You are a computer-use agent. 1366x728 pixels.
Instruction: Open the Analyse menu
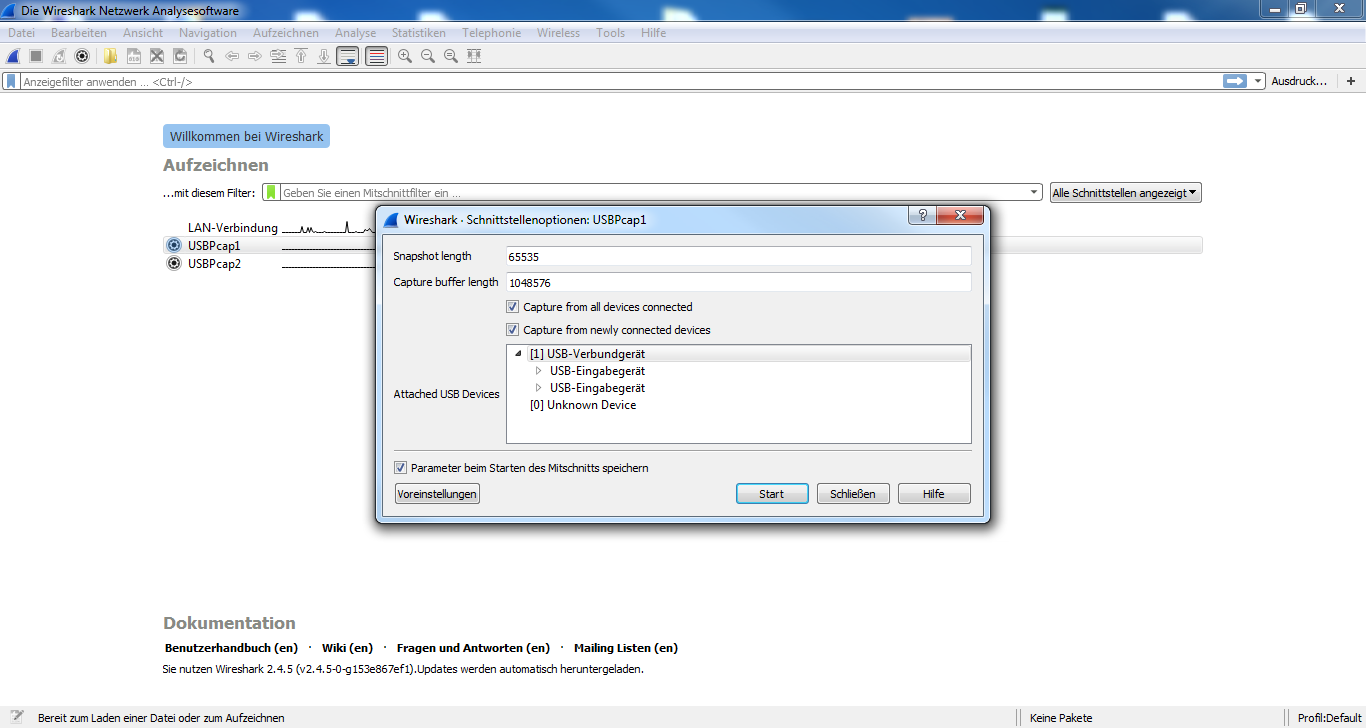pos(356,33)
